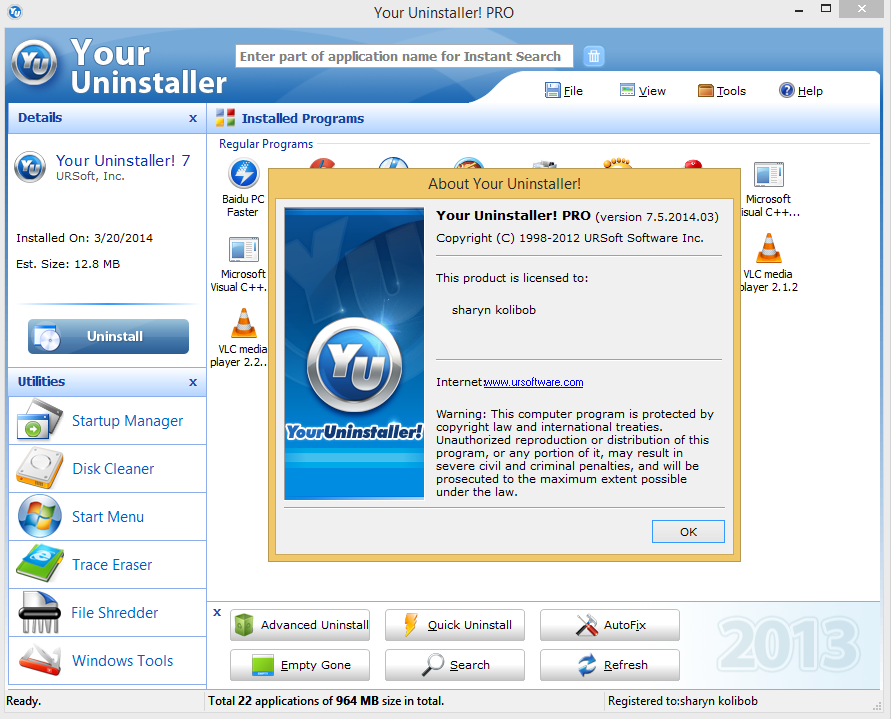Click the AutoFix button
Viewport: 891px width, 719px height.
coord(610,625)
